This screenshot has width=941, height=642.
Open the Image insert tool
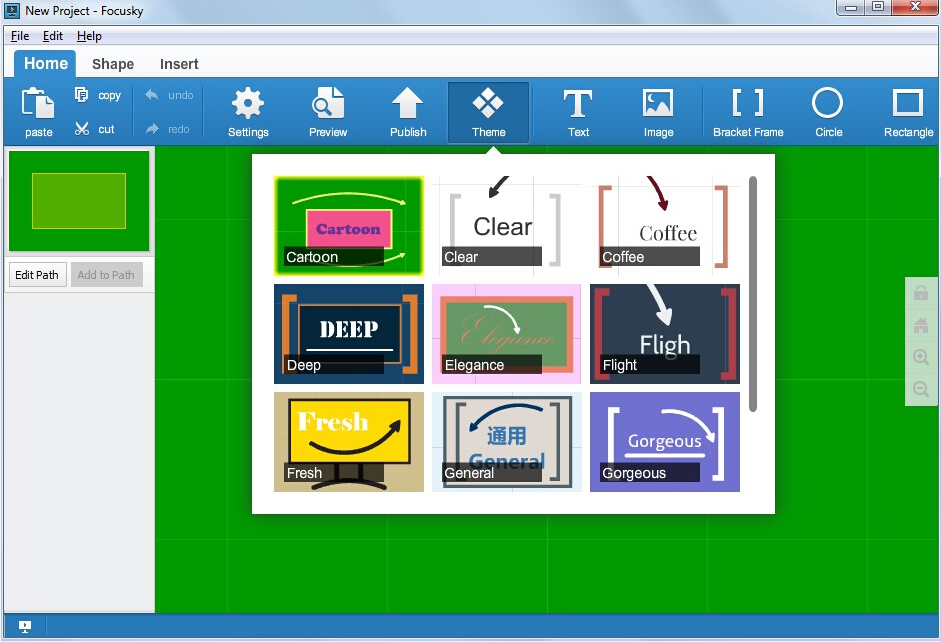coord(658,112)
